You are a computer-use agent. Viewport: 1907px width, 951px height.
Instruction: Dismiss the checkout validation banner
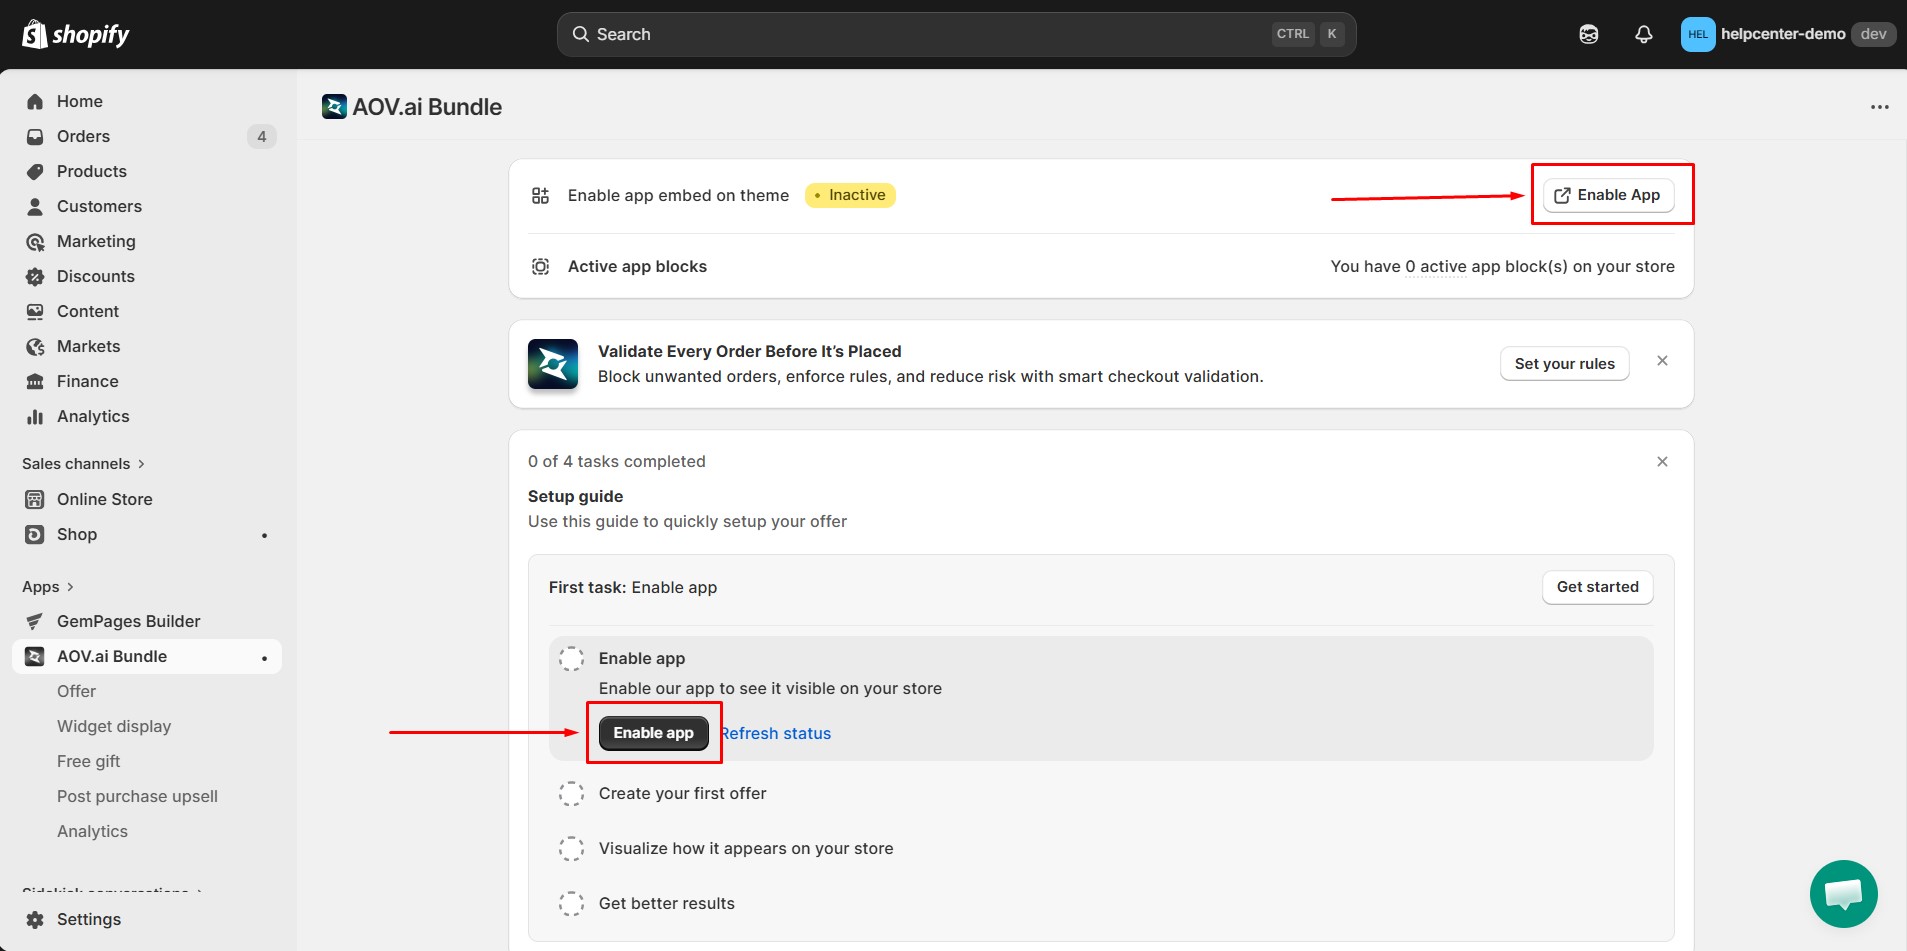coord(1662,360)
